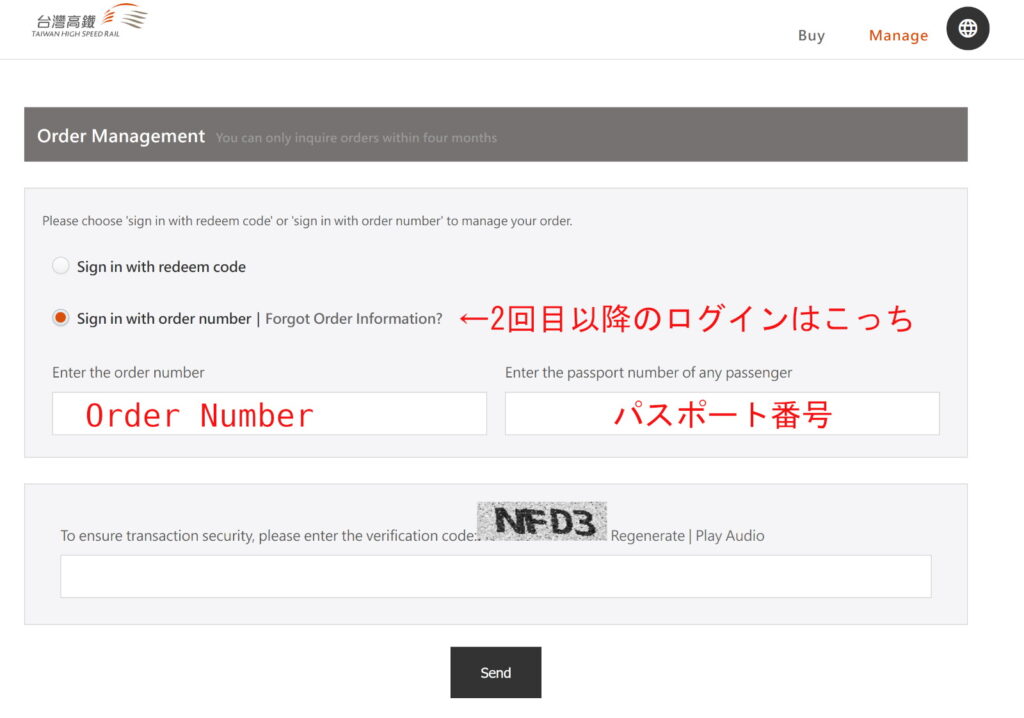The image size is (1024, 718).
Task: Click the passport number field label
Action: pos(648,372)
